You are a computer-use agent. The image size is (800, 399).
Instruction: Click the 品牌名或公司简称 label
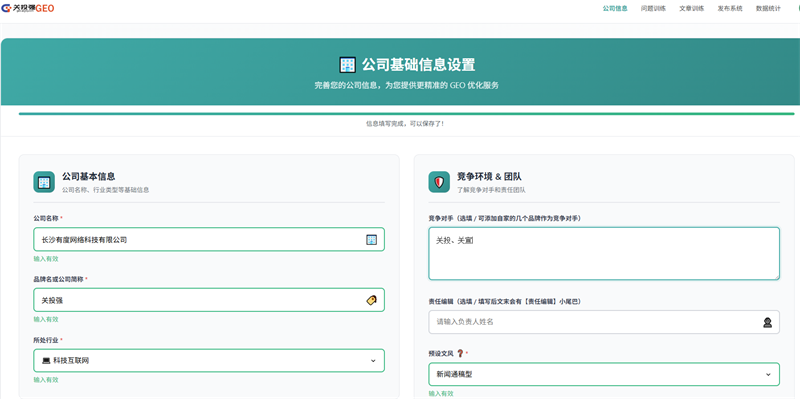coord(59,279)
